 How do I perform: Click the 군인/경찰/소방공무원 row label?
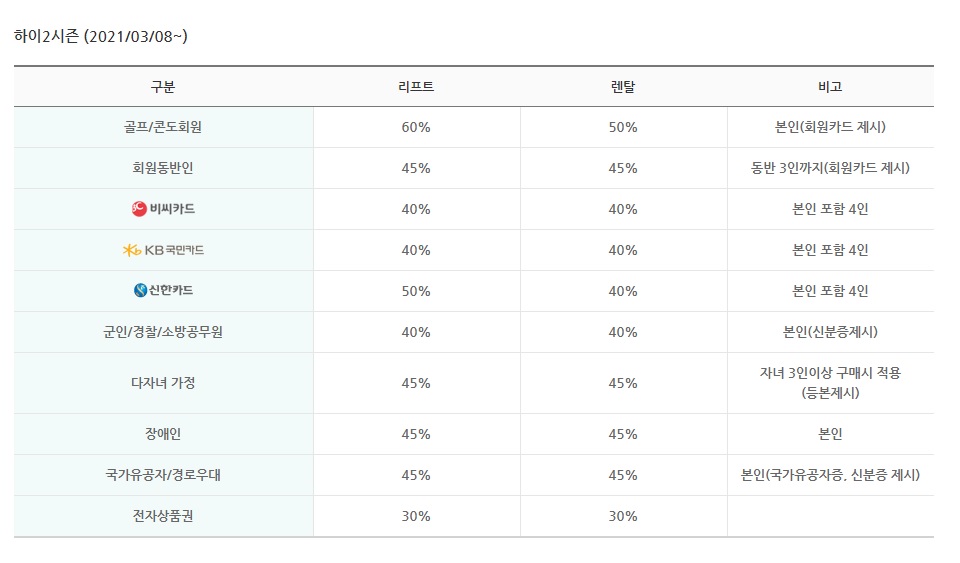(163, 332)
